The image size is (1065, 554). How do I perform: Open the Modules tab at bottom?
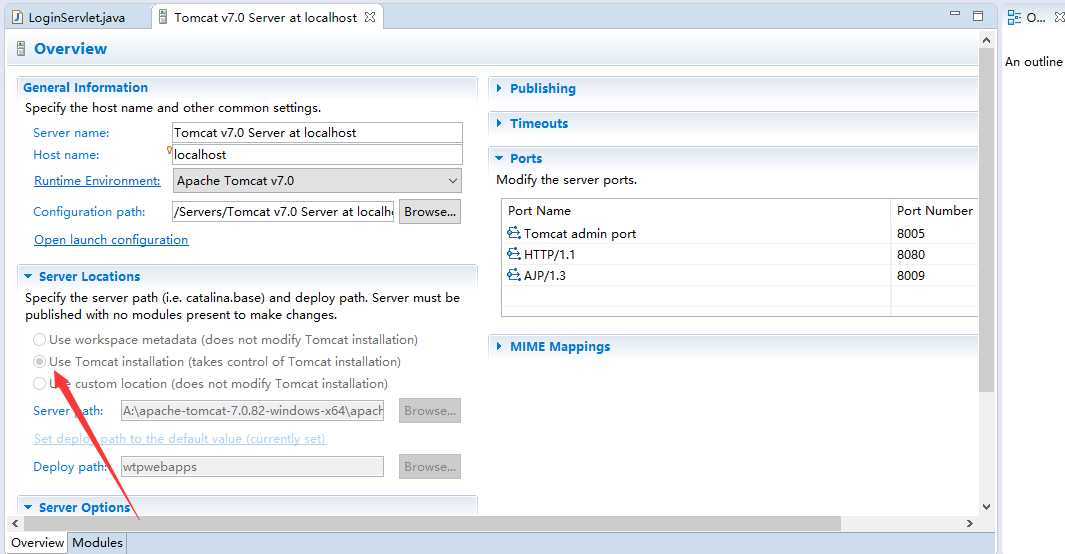(97, 542)
